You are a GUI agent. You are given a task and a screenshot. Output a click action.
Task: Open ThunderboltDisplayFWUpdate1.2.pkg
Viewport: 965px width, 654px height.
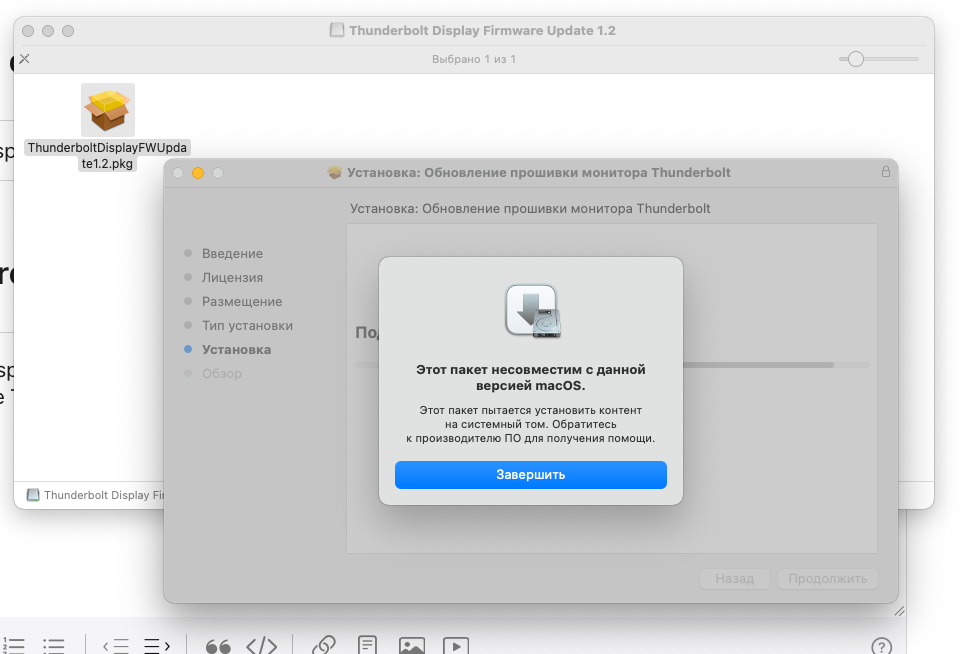pyautogui.click(x=106, y=109)
